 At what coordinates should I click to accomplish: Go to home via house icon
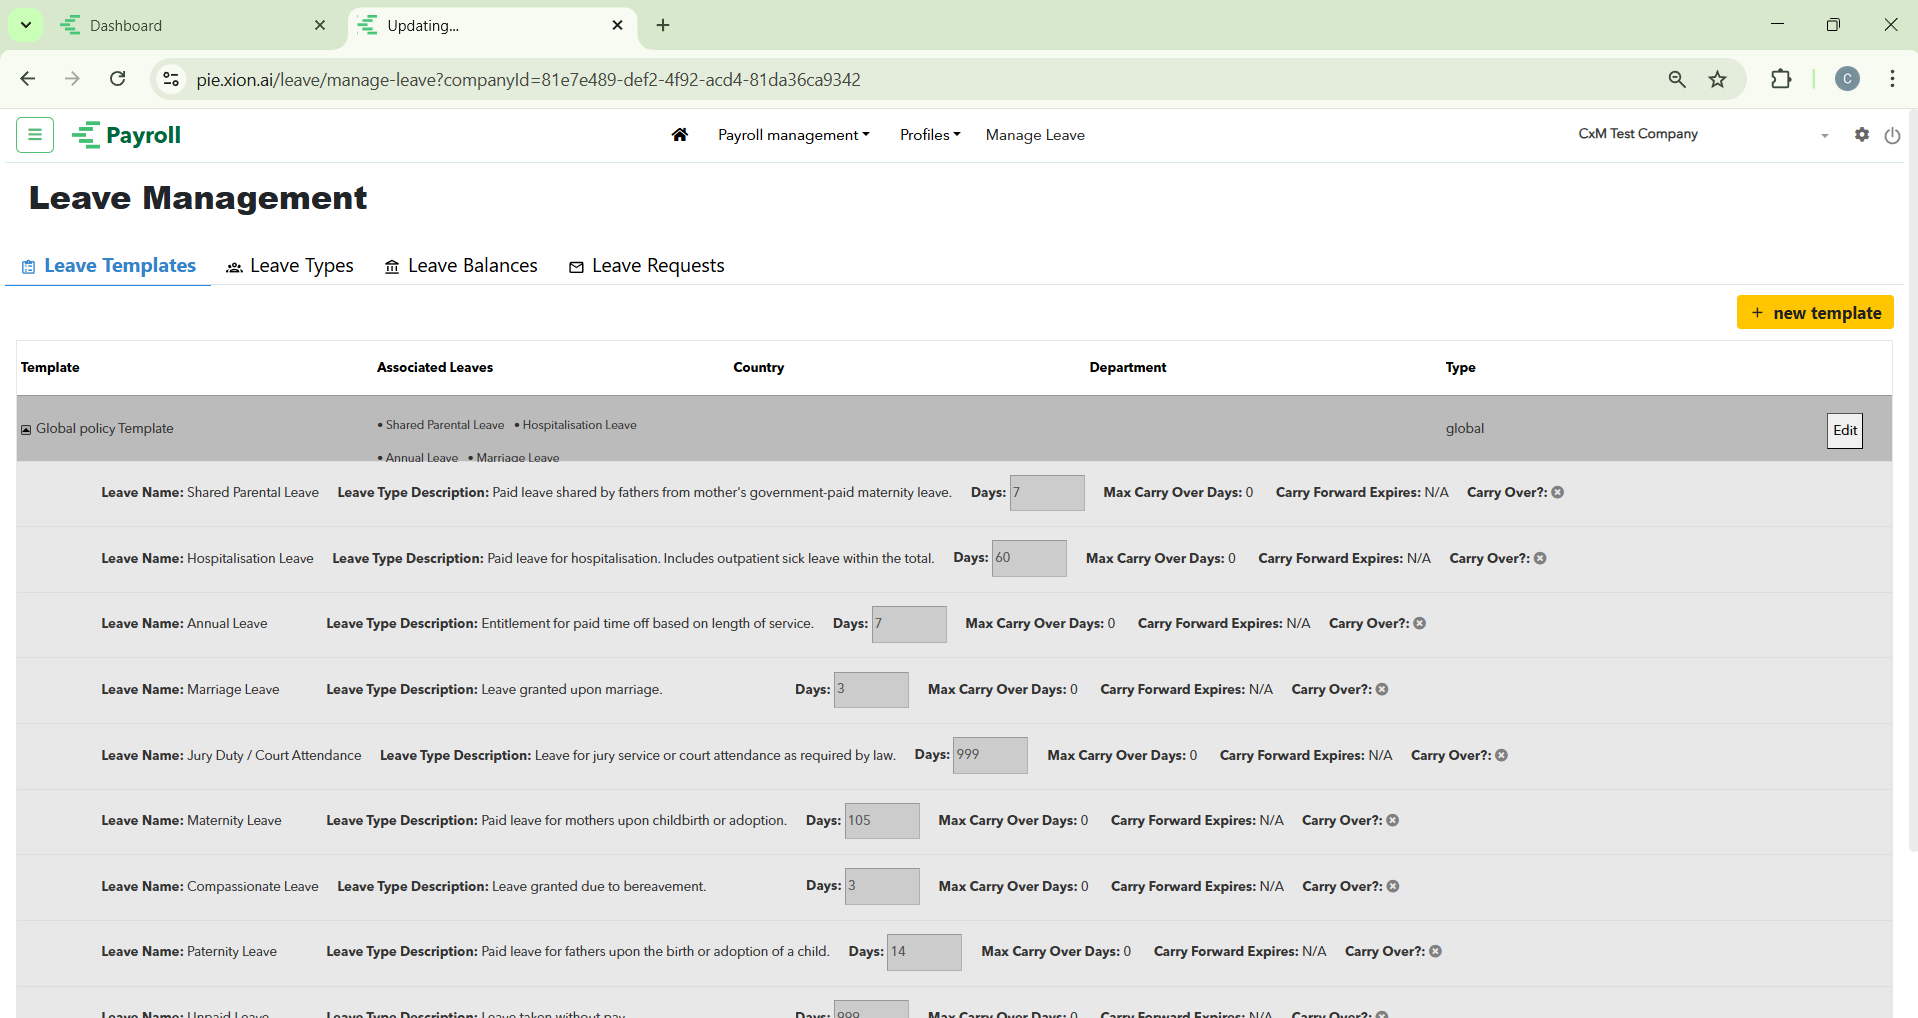click(680, 134)
